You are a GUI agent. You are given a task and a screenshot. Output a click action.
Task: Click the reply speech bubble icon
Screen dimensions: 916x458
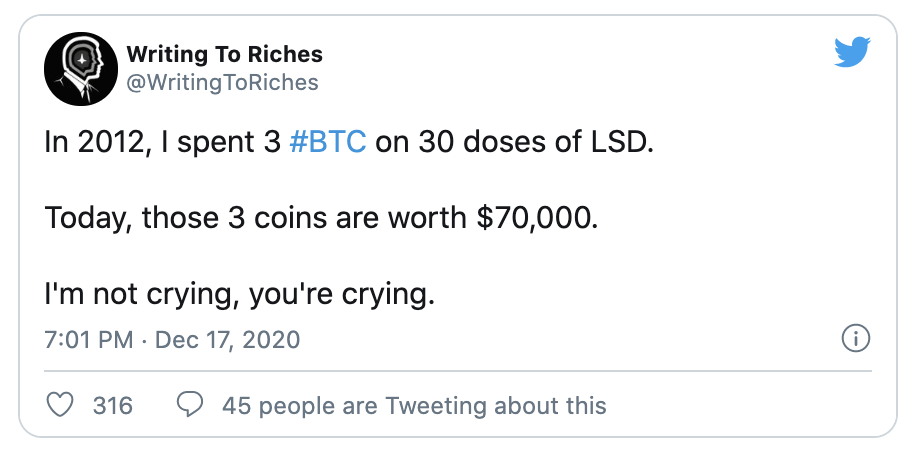(x=190, y=405)
